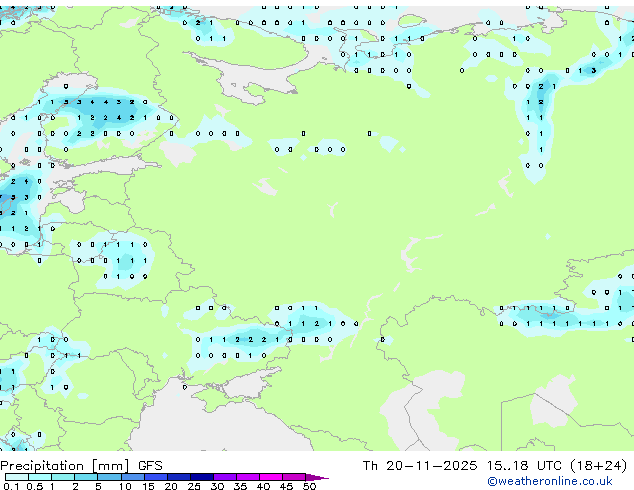Click the 'GFS' model label
The width and height of the screenshot is (634, 490).
pos(150,466)
